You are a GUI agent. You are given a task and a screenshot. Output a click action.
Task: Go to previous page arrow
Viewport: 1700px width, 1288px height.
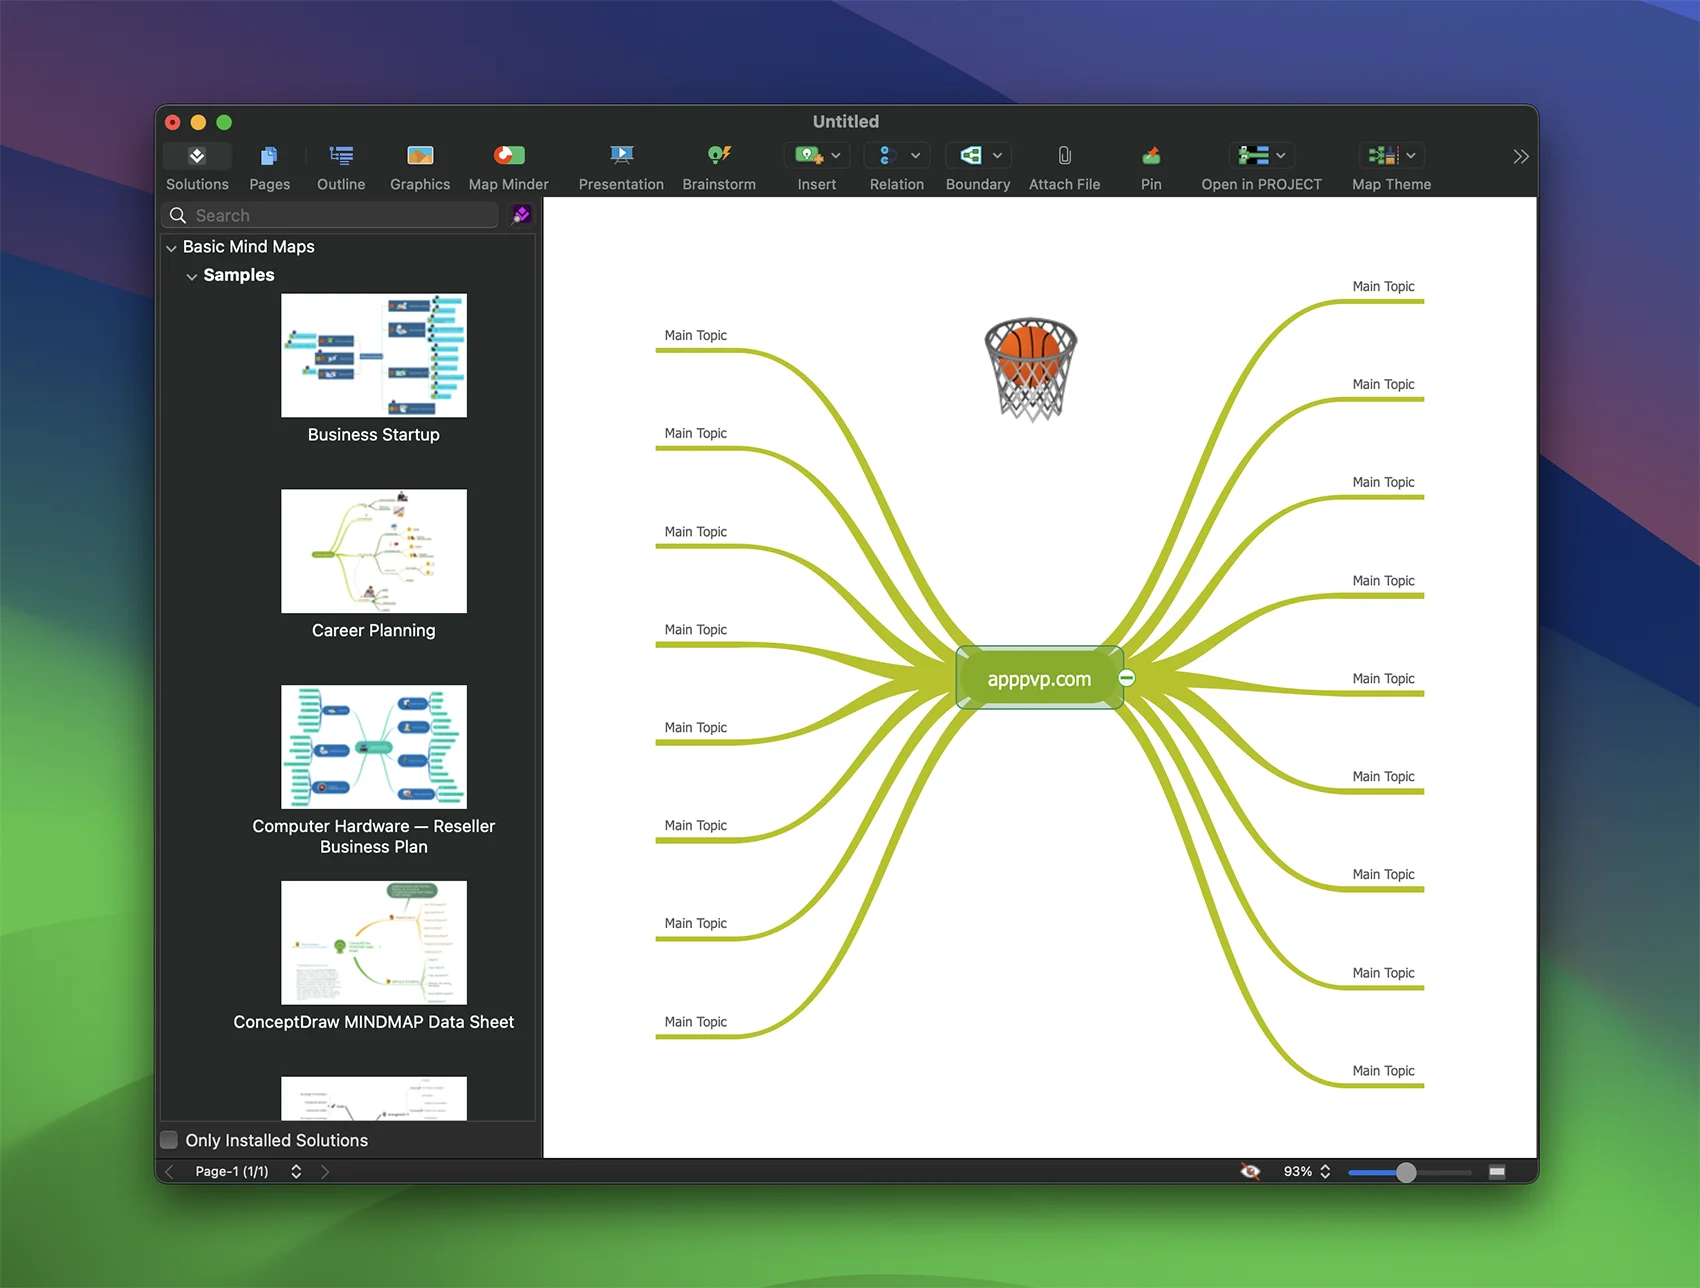(169, 1172)
